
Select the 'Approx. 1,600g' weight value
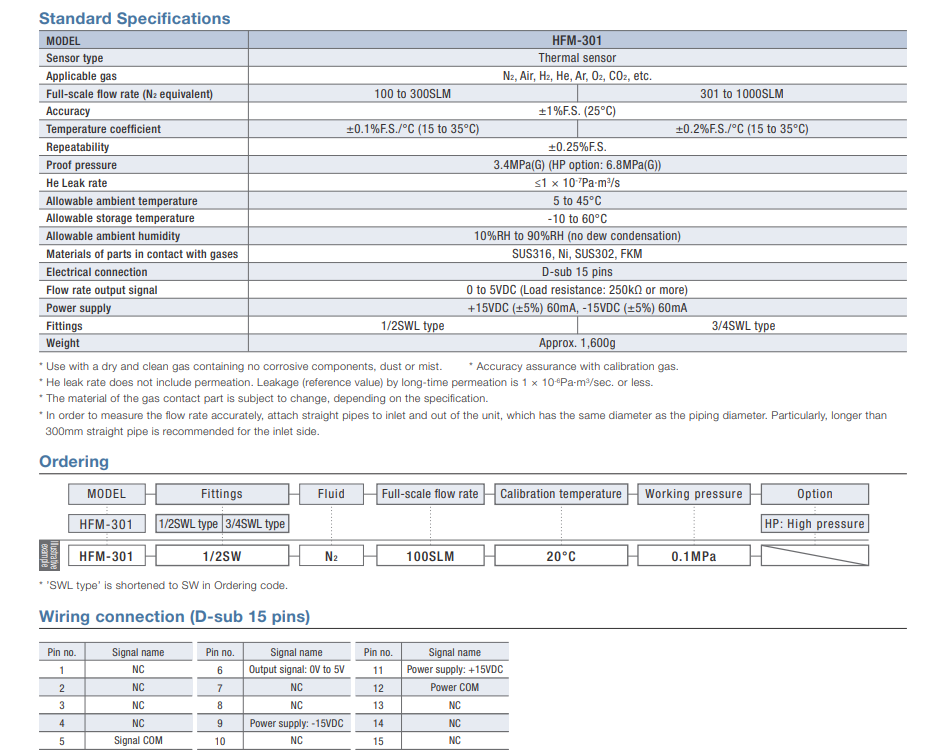[577, 343]
